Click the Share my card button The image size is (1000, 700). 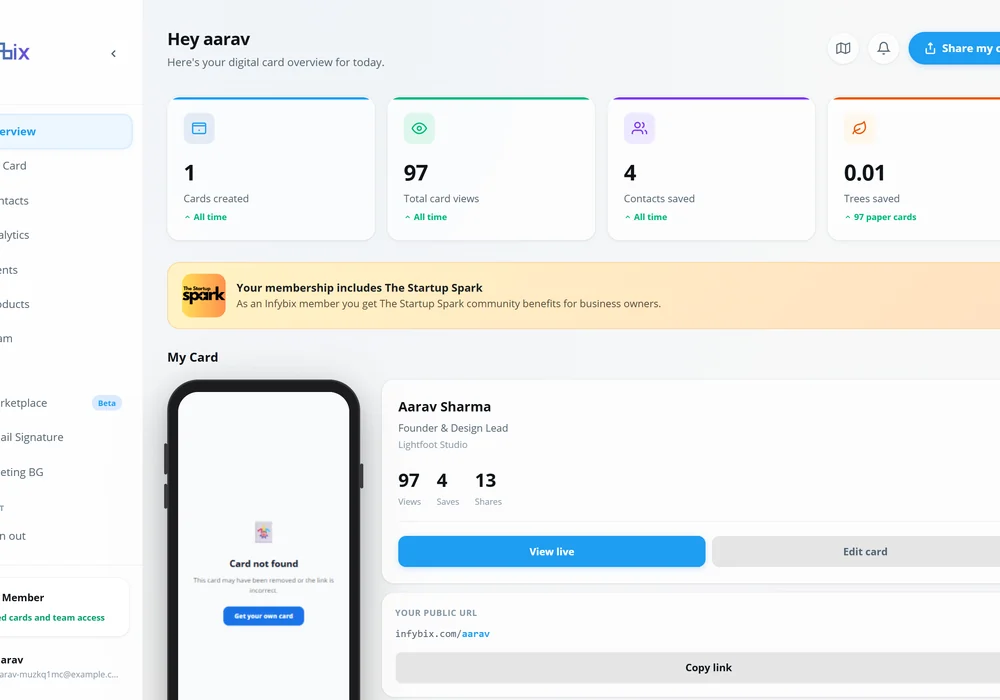point(955,48)
